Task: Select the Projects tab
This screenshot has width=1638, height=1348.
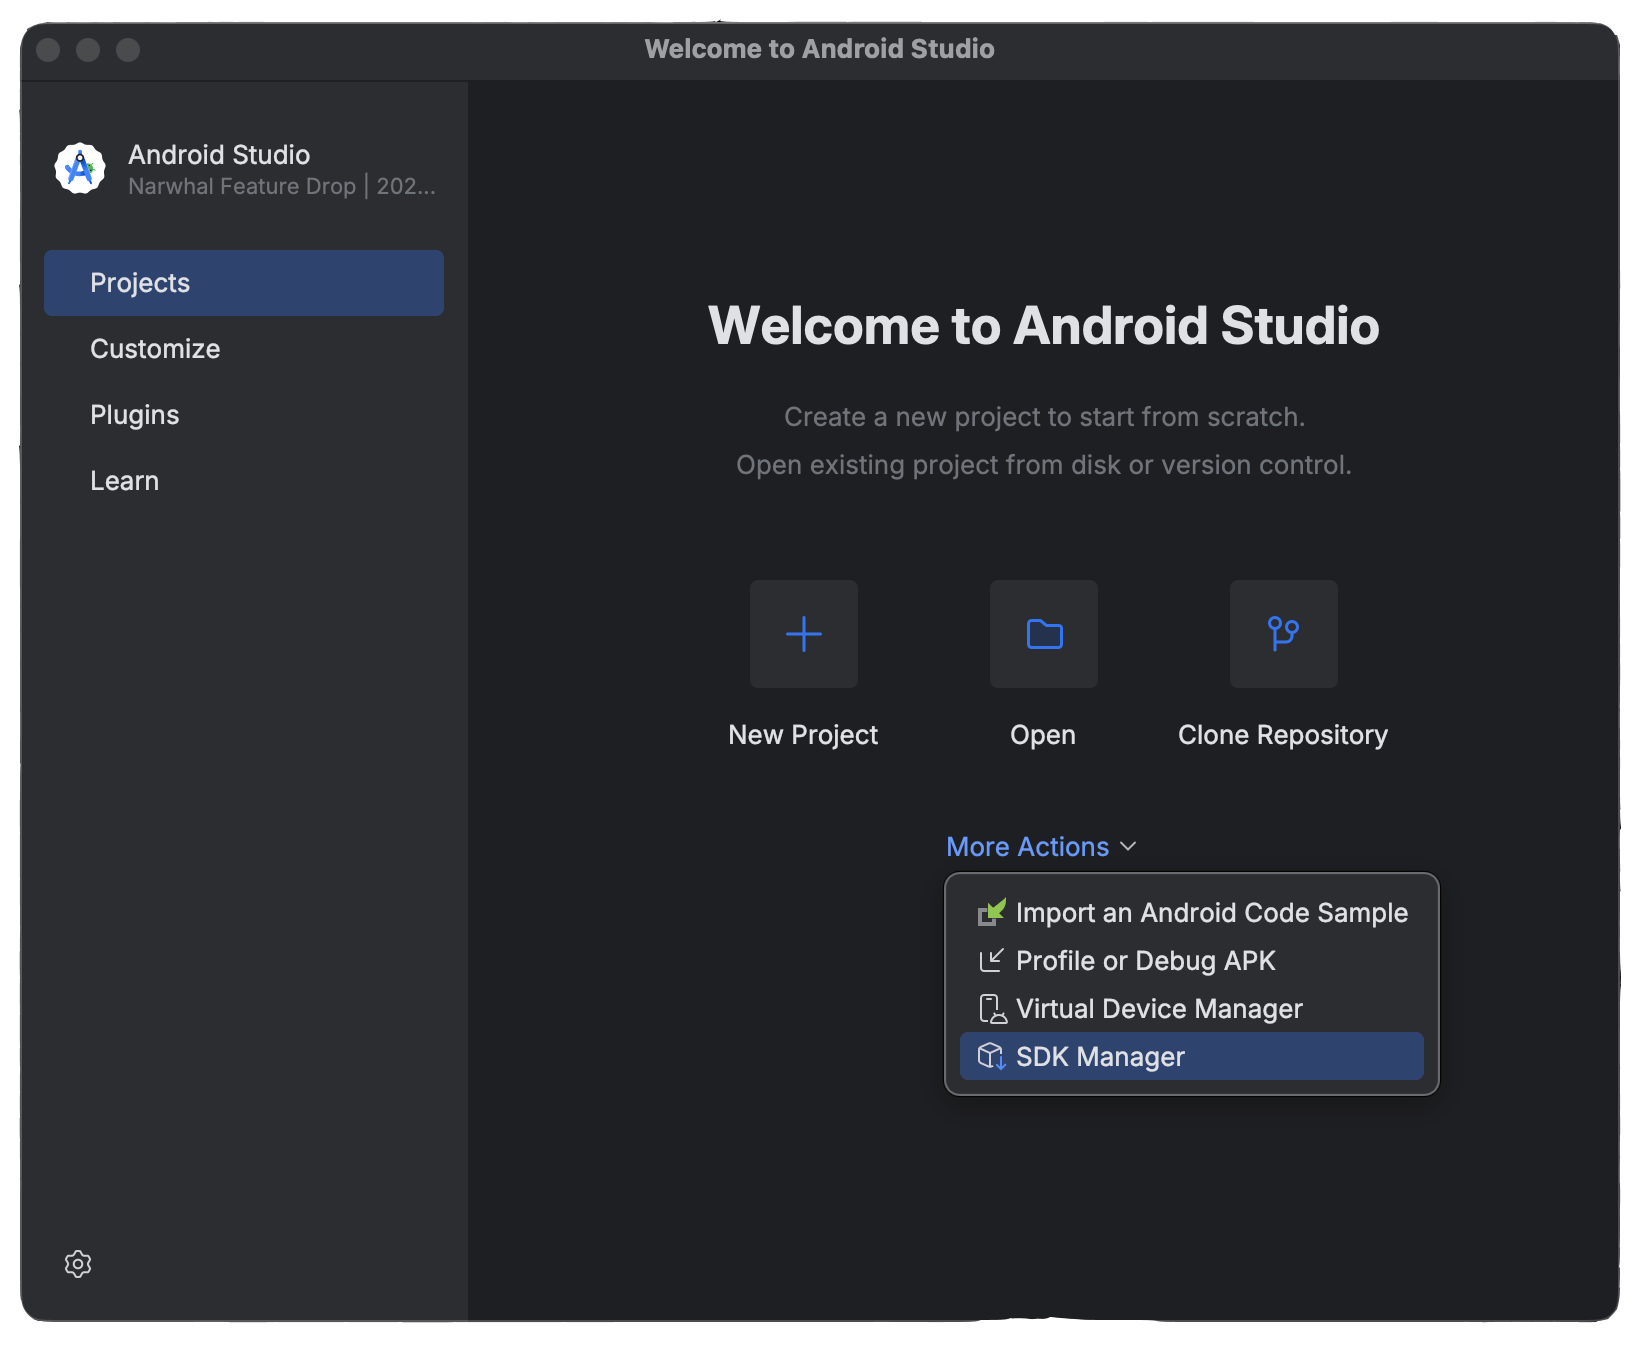Action: tap(244, 283)
